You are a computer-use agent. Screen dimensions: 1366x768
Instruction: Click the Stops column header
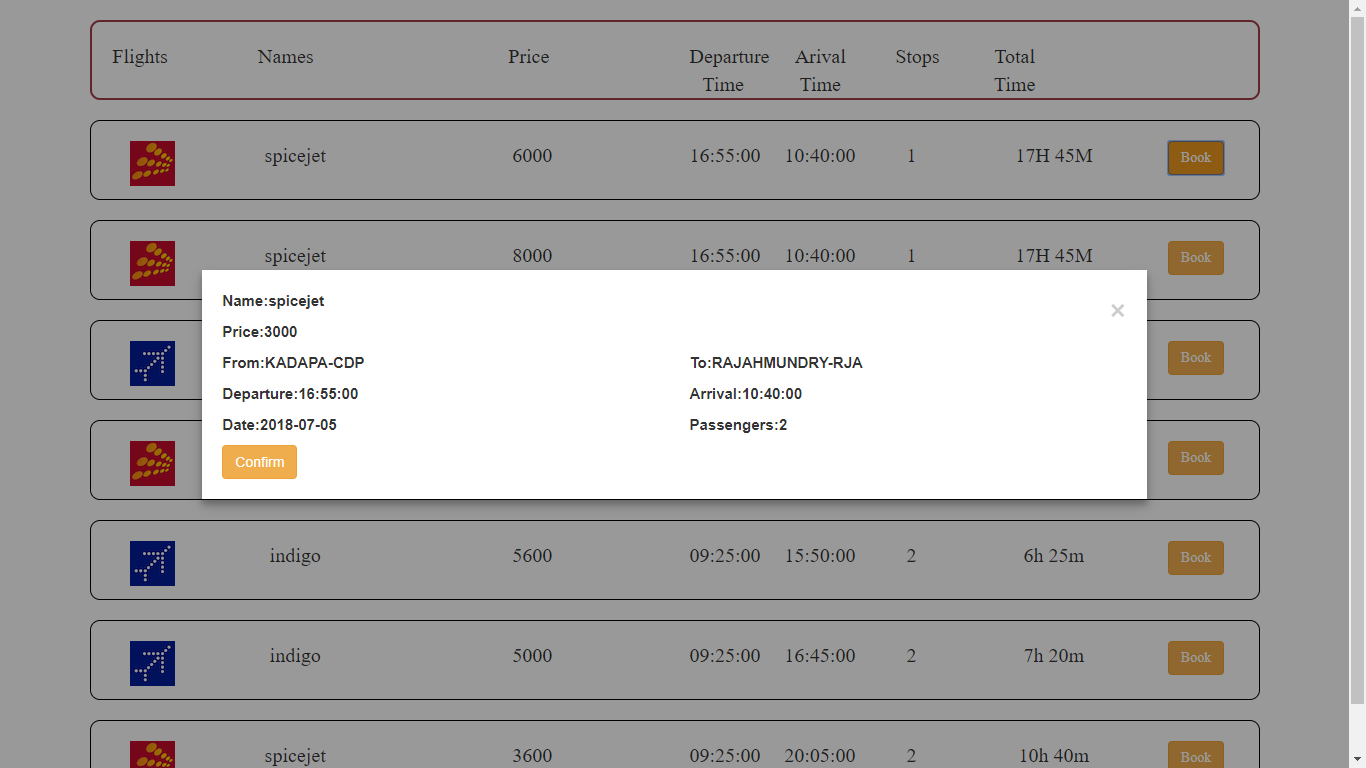coord(917,57)
